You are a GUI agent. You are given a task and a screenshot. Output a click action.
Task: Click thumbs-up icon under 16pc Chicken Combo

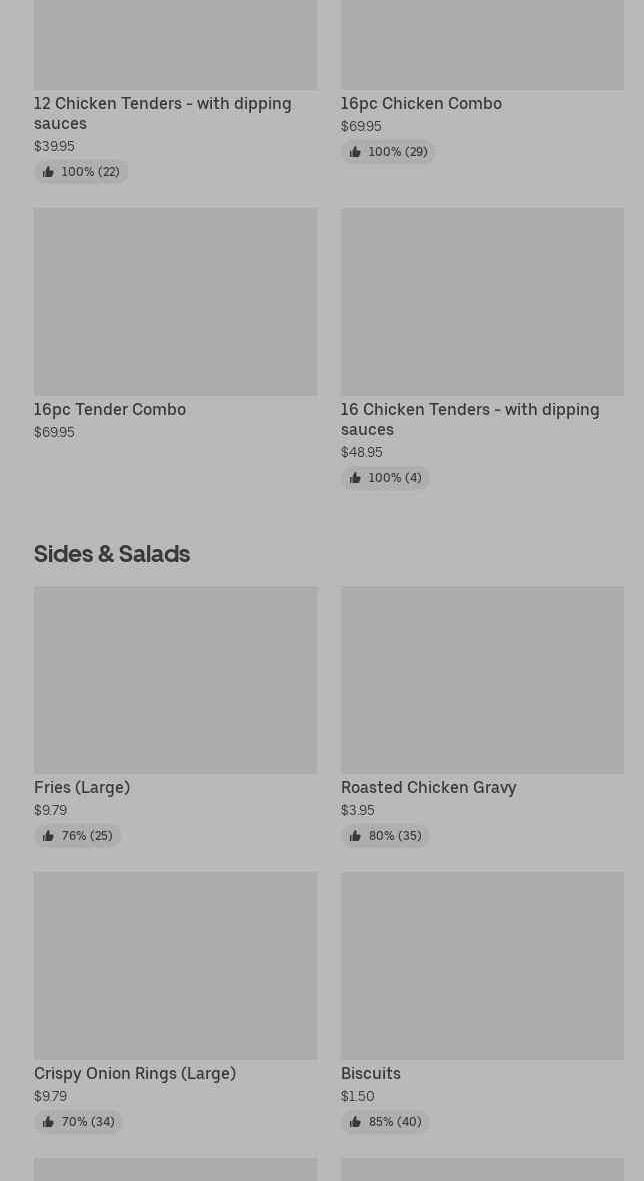pos(355,152)
